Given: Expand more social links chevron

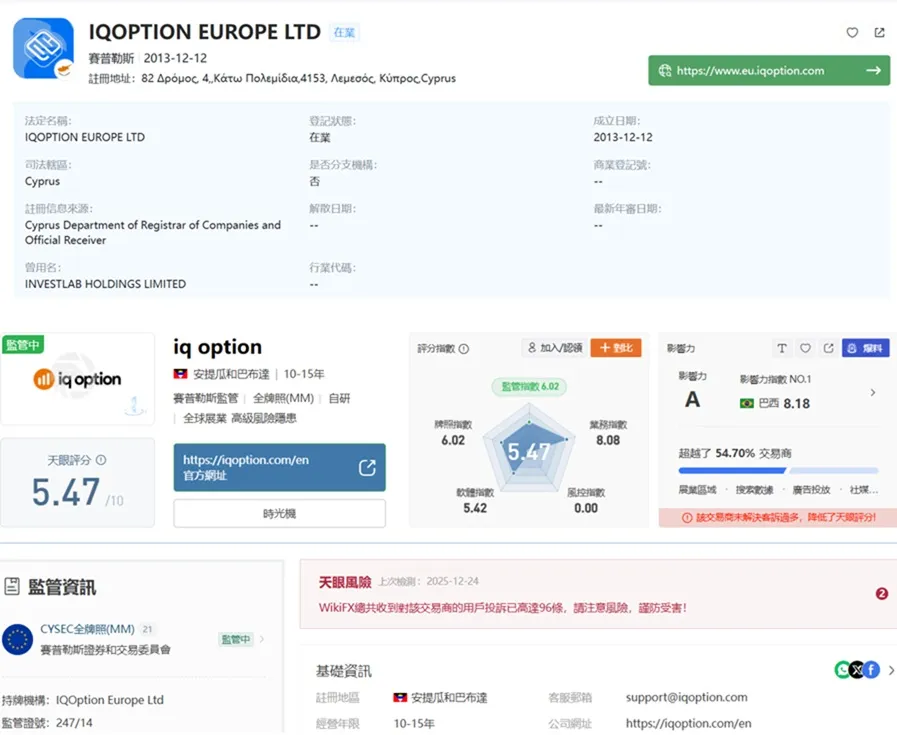Looking at the screenshot, I should pos(891,670).
